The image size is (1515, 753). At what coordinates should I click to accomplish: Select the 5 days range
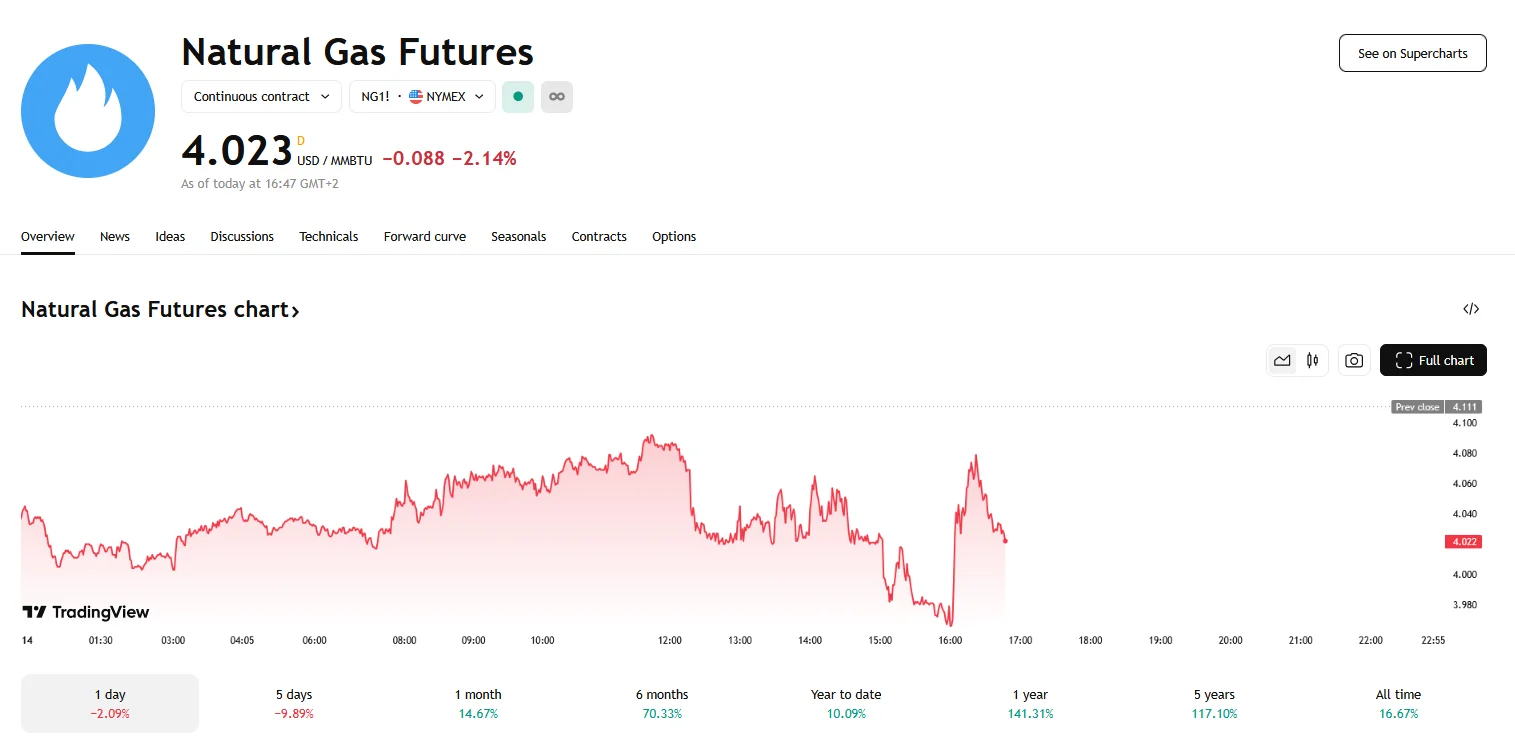[294, 703]
